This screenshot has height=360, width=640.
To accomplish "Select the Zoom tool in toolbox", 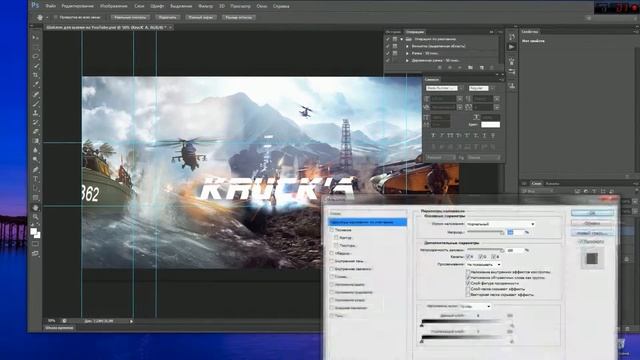I will [36, 217].
